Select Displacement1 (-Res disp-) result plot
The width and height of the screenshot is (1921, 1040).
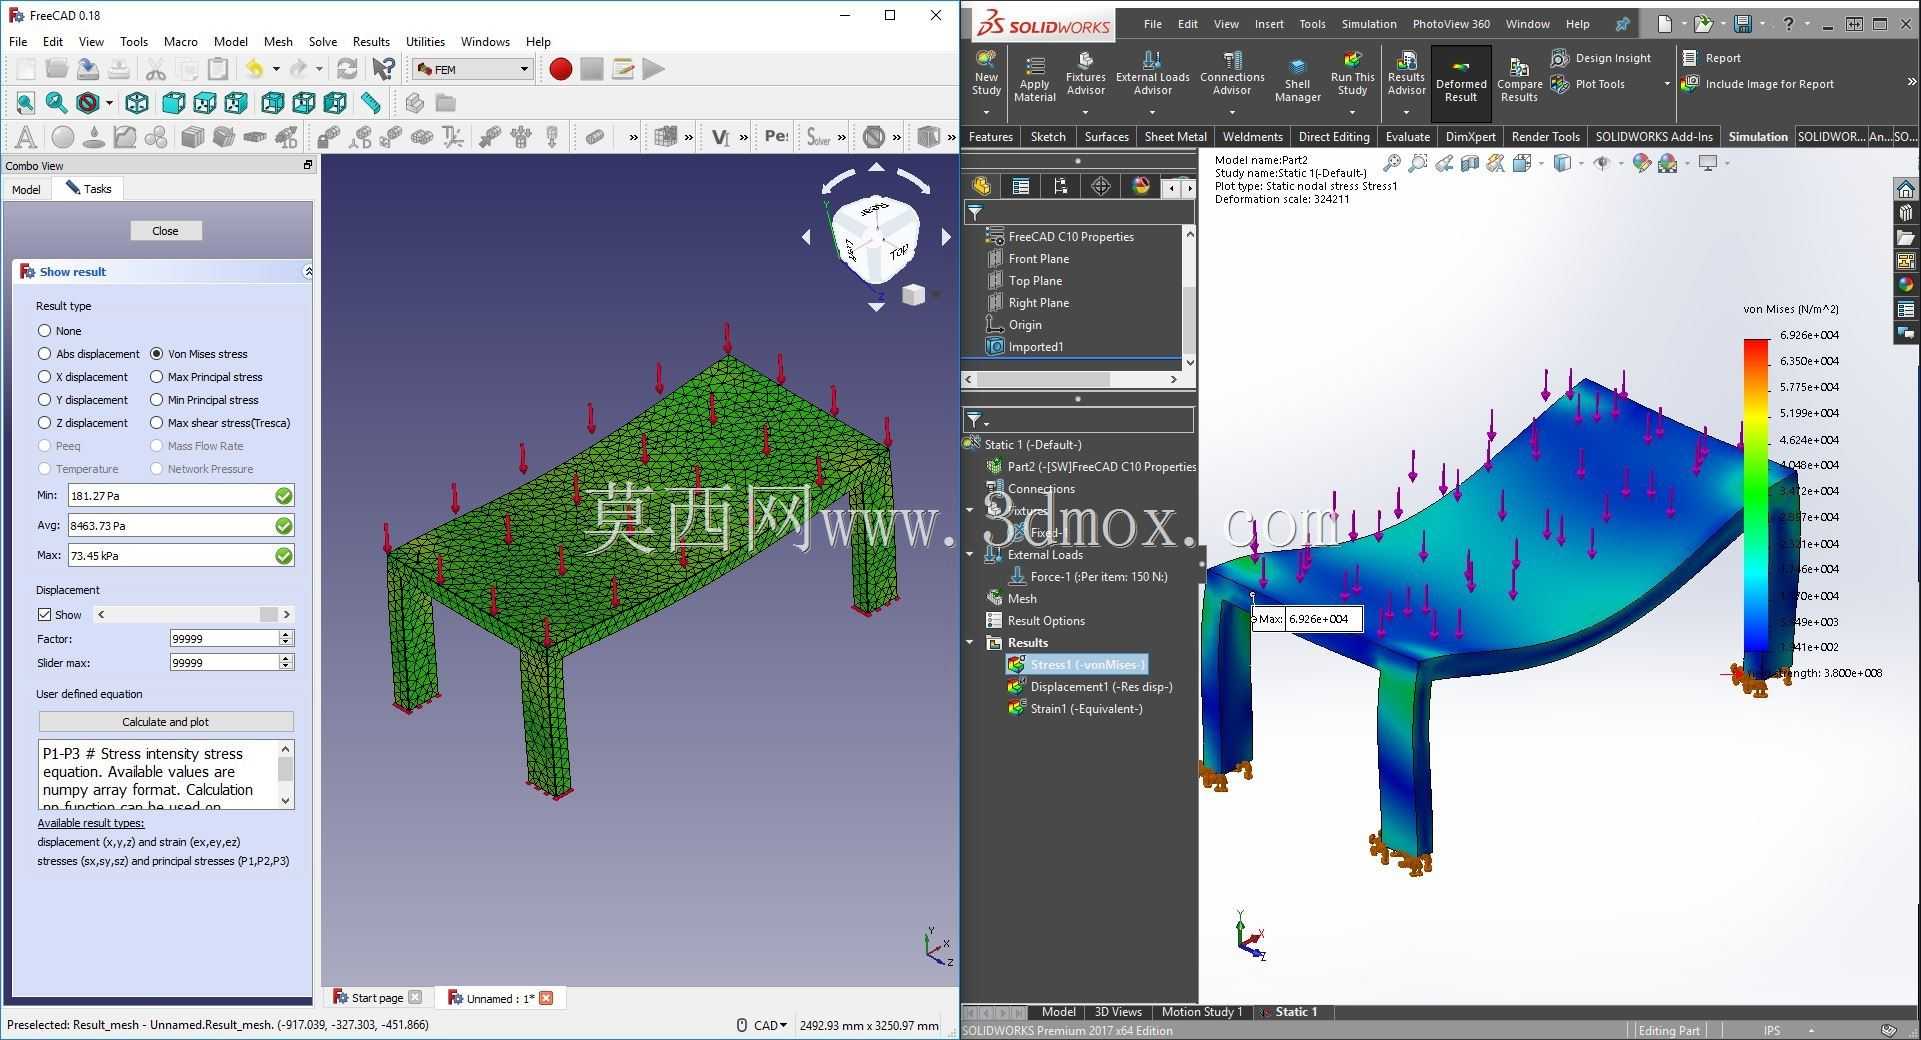(1089, 687)
